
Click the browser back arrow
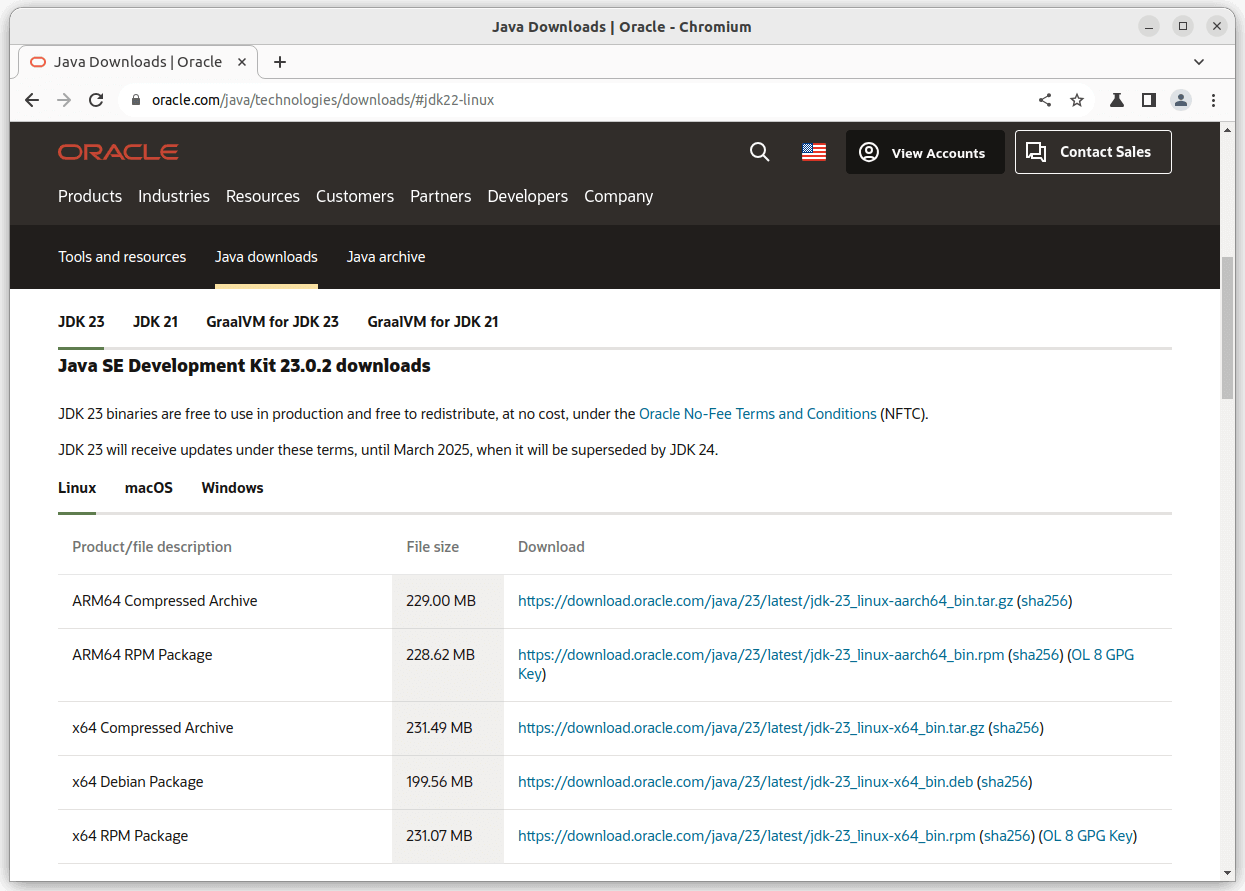click(32, 100)
